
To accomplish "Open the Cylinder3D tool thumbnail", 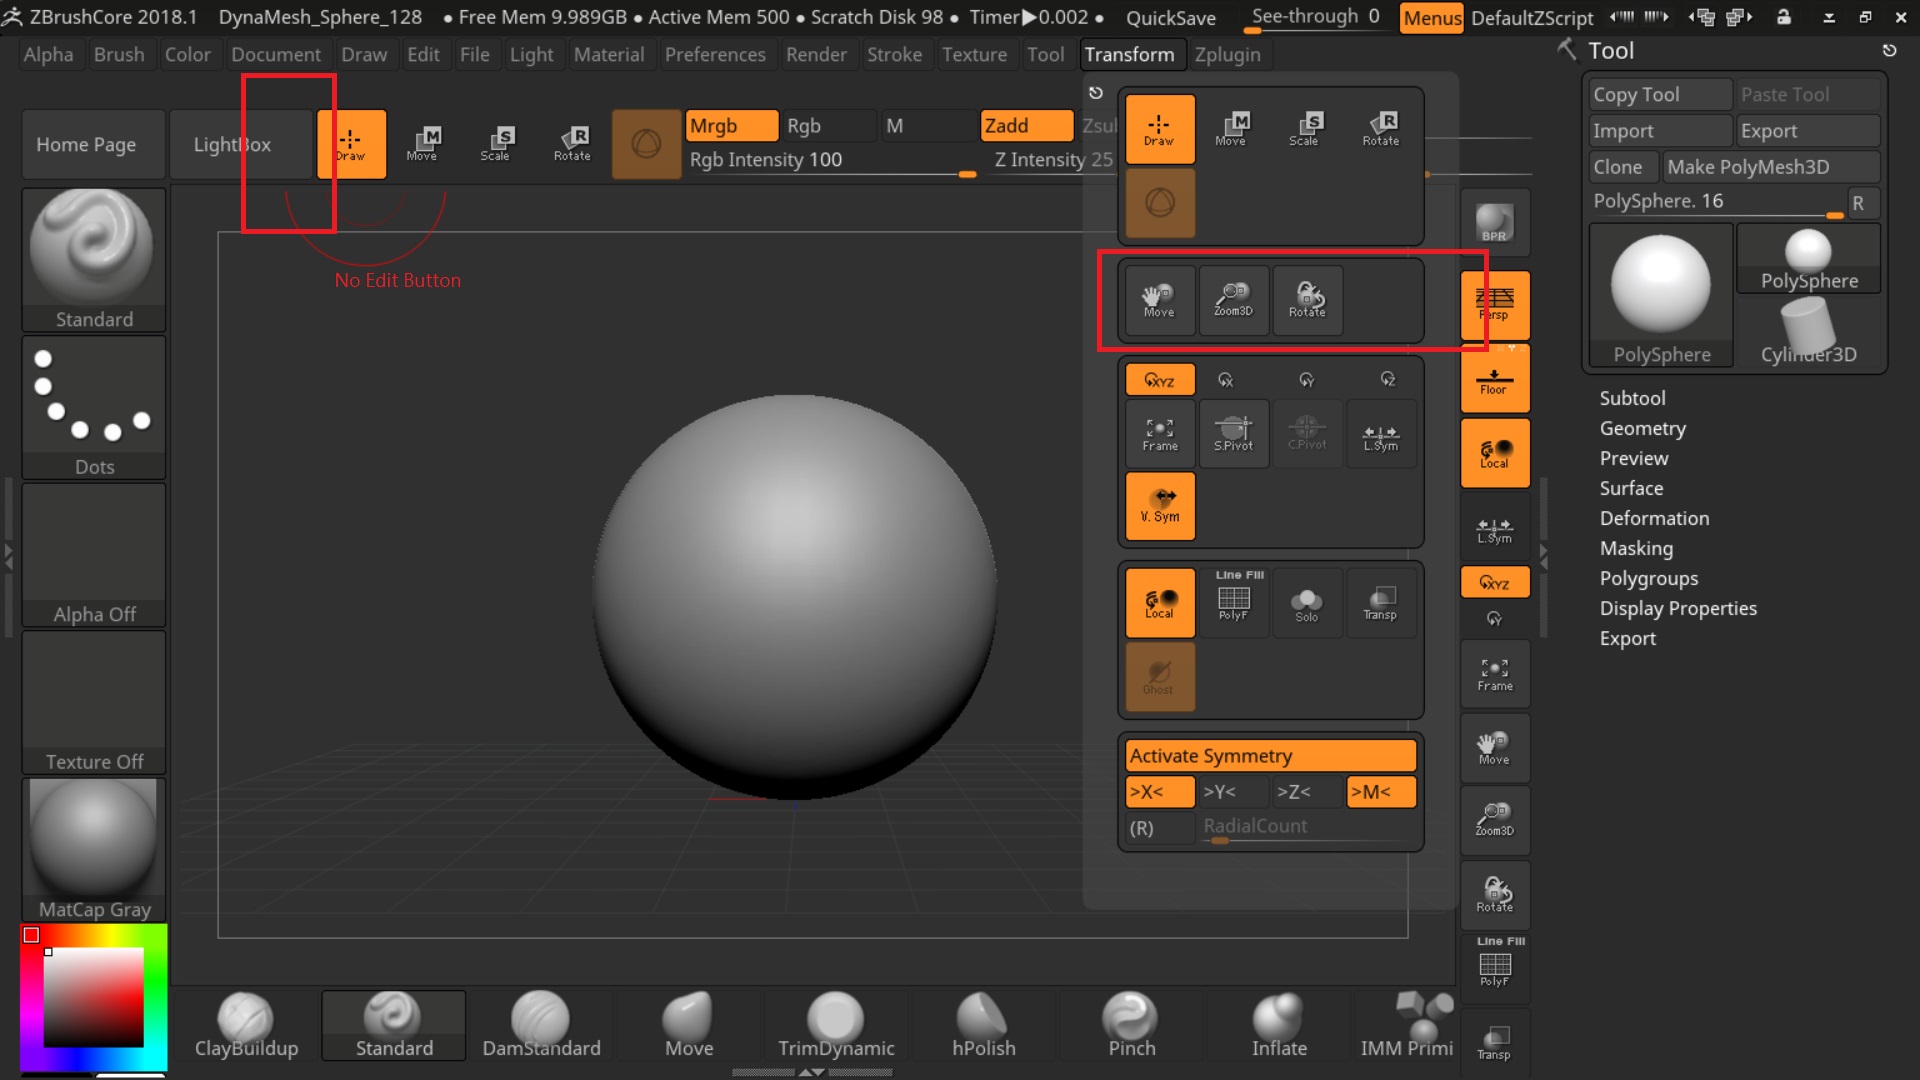I will (1808, 332).
